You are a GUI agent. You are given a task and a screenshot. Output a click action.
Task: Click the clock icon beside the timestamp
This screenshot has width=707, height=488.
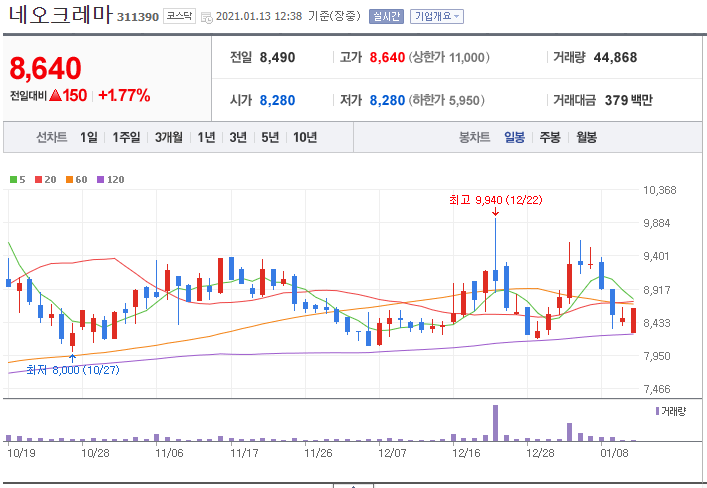point(207,17)
